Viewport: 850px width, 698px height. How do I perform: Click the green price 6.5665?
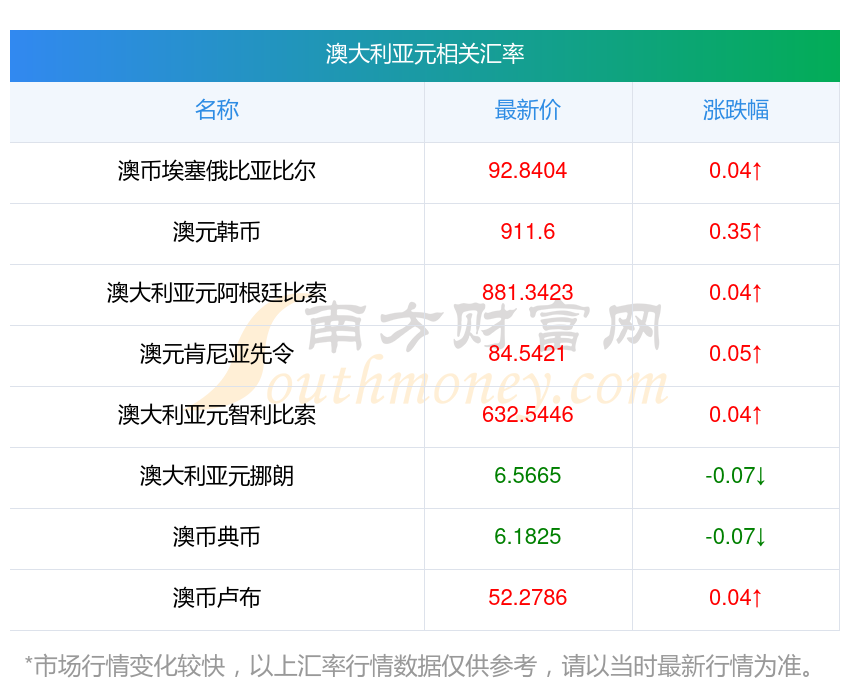click(527, 476)
